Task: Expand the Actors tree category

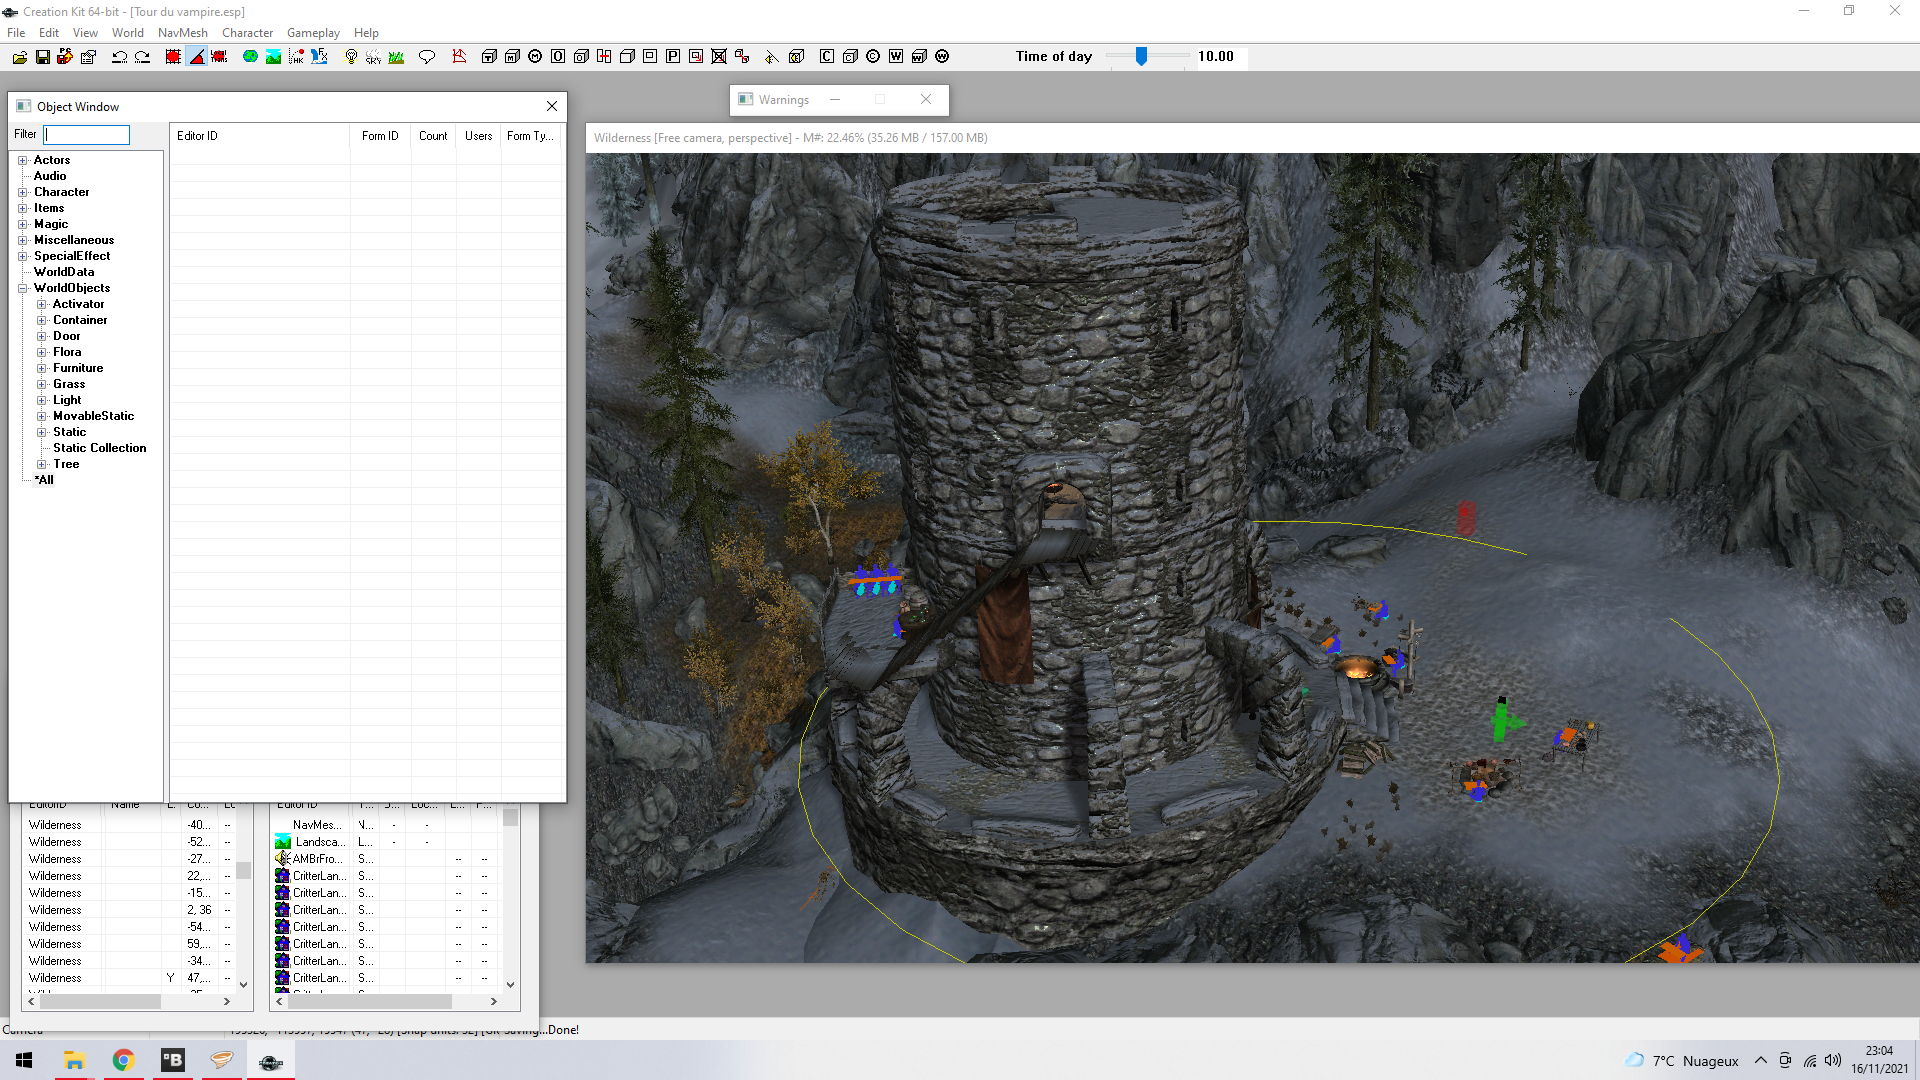Action: tap(22, 160)
